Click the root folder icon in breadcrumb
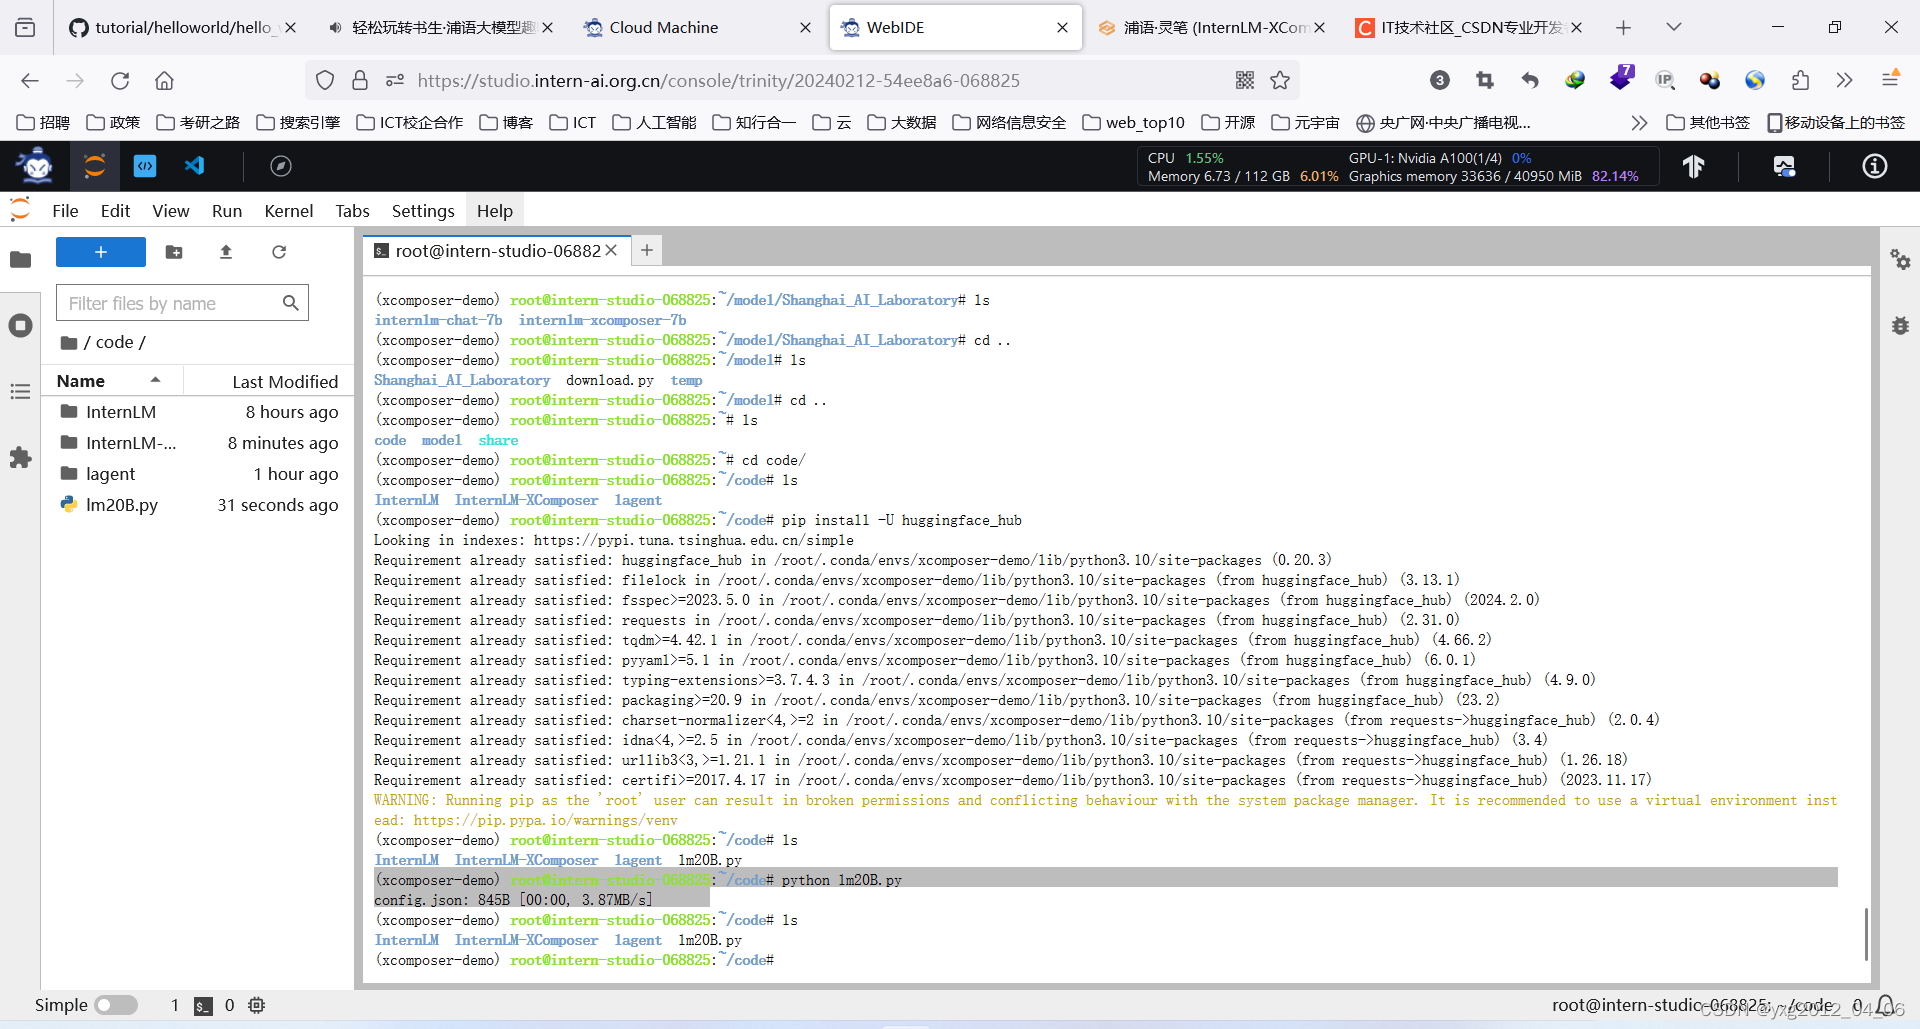 [69, 343]
